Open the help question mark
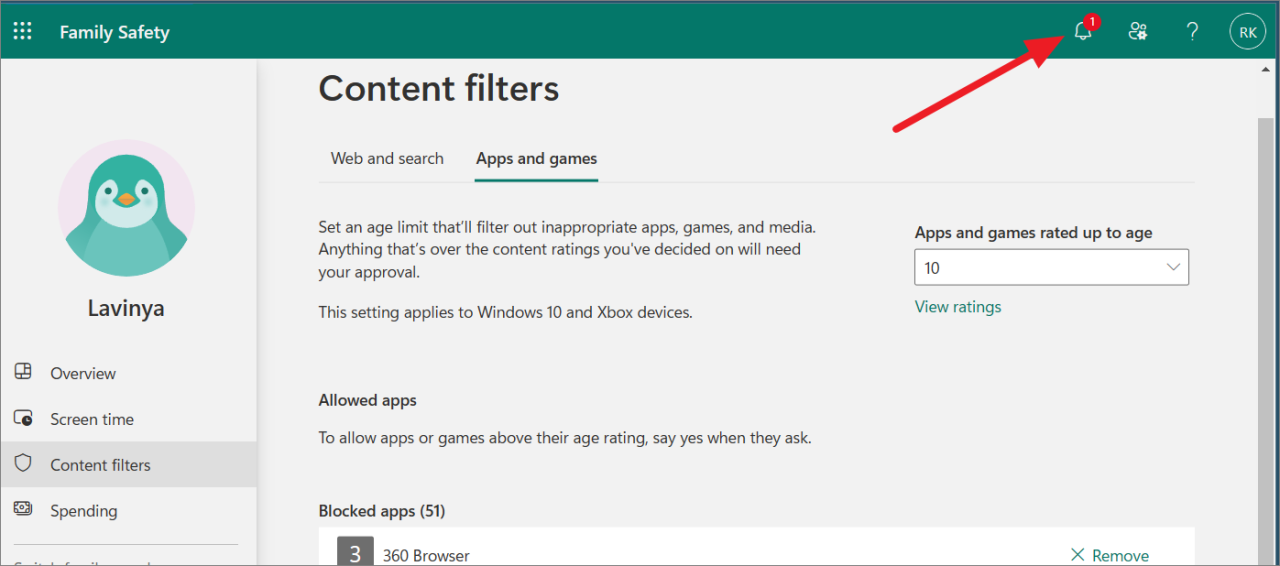This screenshot has width=1280, height=566. click(1192, 31)
